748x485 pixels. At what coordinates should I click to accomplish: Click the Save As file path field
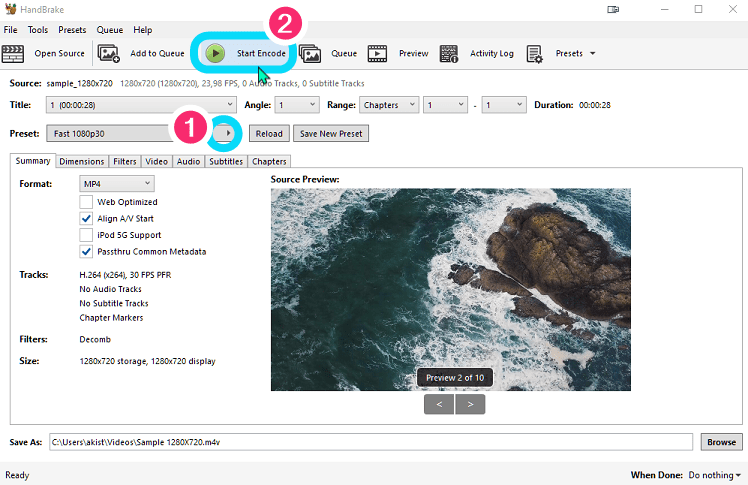pyautogui.click(x=370, y=442)
